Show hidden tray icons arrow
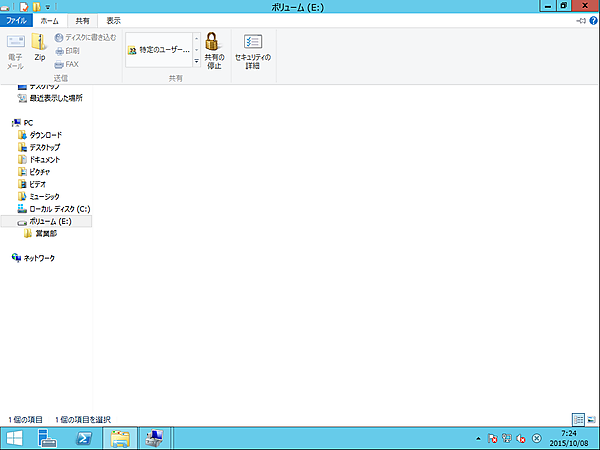The image size is (600, 450). click(478, 439)
